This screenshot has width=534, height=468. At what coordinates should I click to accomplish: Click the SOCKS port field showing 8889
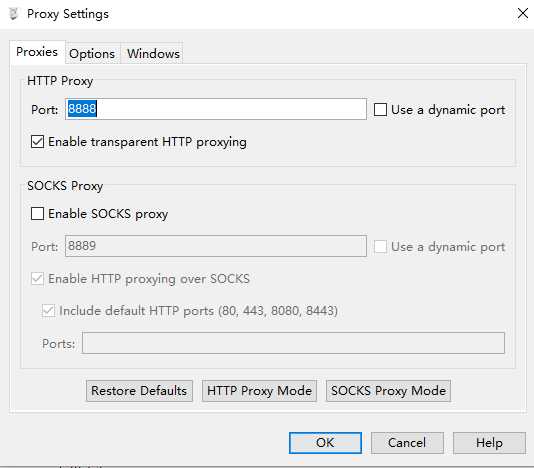click(216, 246)
